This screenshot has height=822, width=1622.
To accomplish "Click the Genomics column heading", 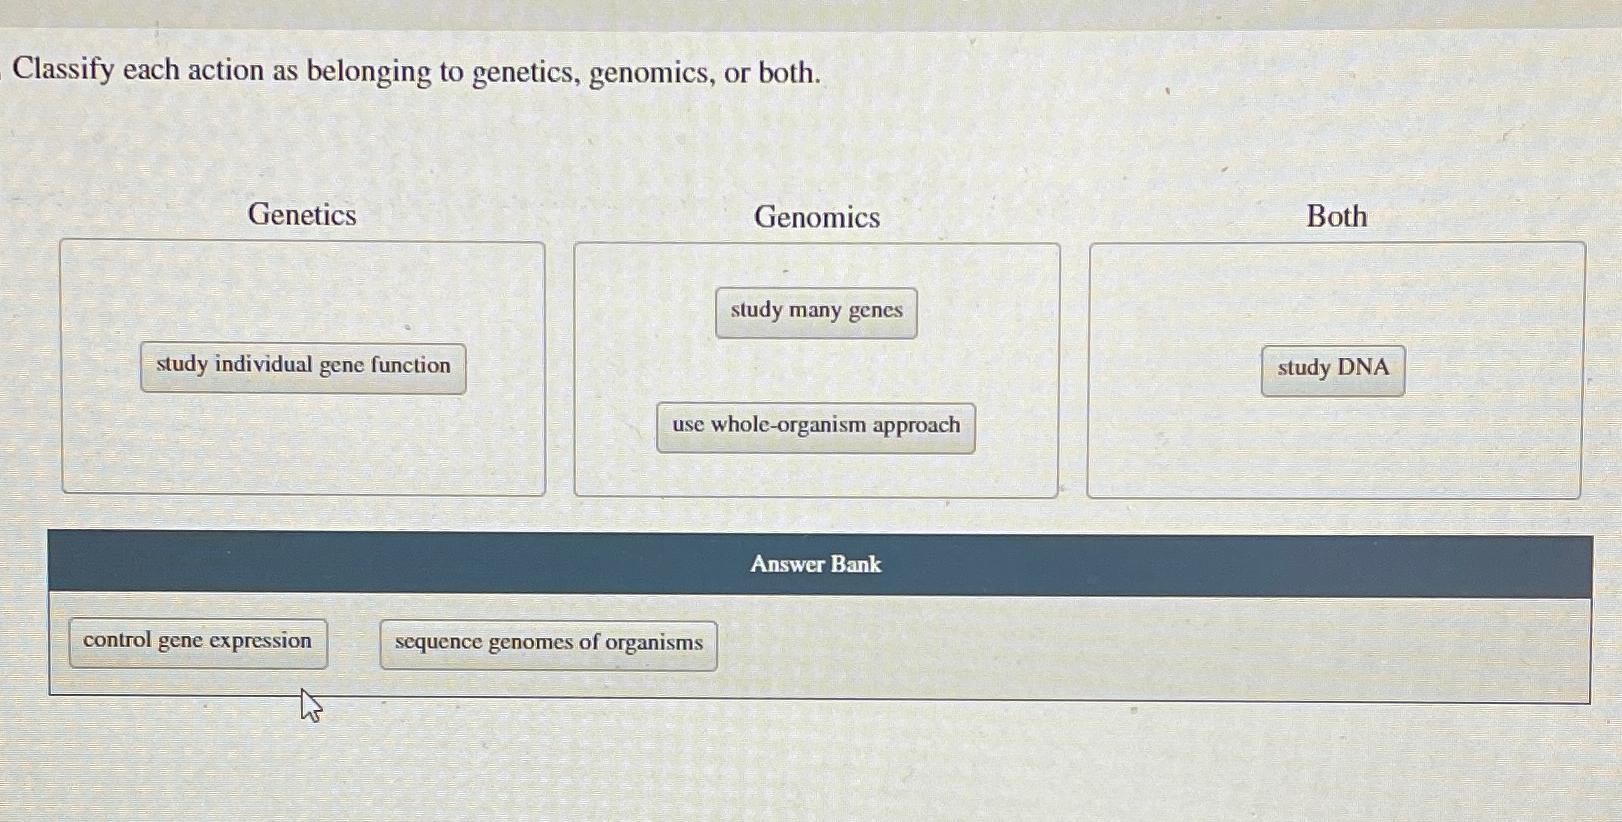I will click(x=816, y=218).
